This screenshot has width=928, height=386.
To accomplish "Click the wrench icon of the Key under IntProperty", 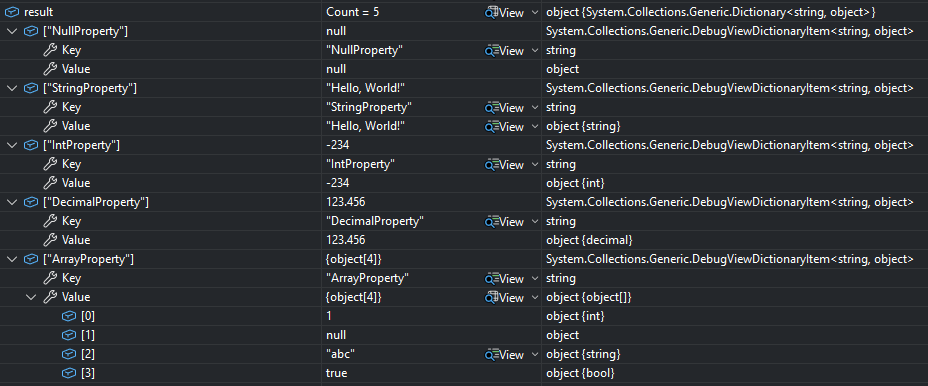I will (51, 164).
